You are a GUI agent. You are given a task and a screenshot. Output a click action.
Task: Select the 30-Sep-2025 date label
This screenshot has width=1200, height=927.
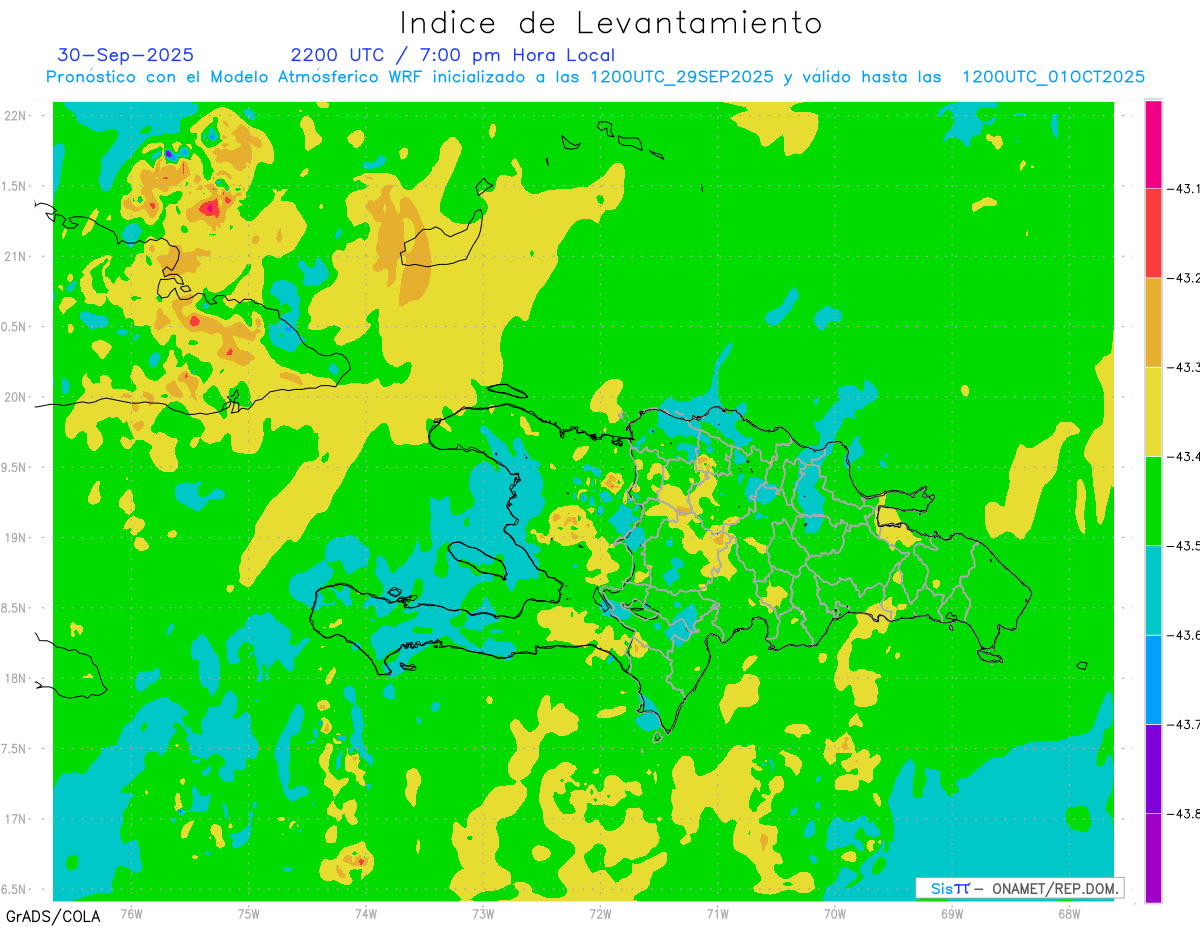[126, 55]
